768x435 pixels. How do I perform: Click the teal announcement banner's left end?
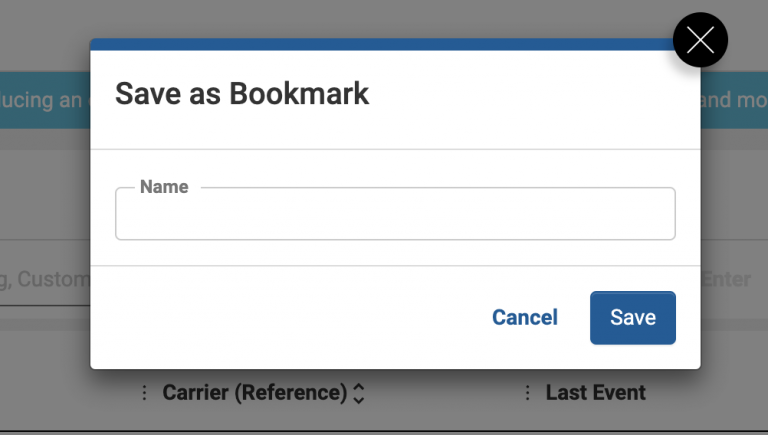(x=44, y=100)
